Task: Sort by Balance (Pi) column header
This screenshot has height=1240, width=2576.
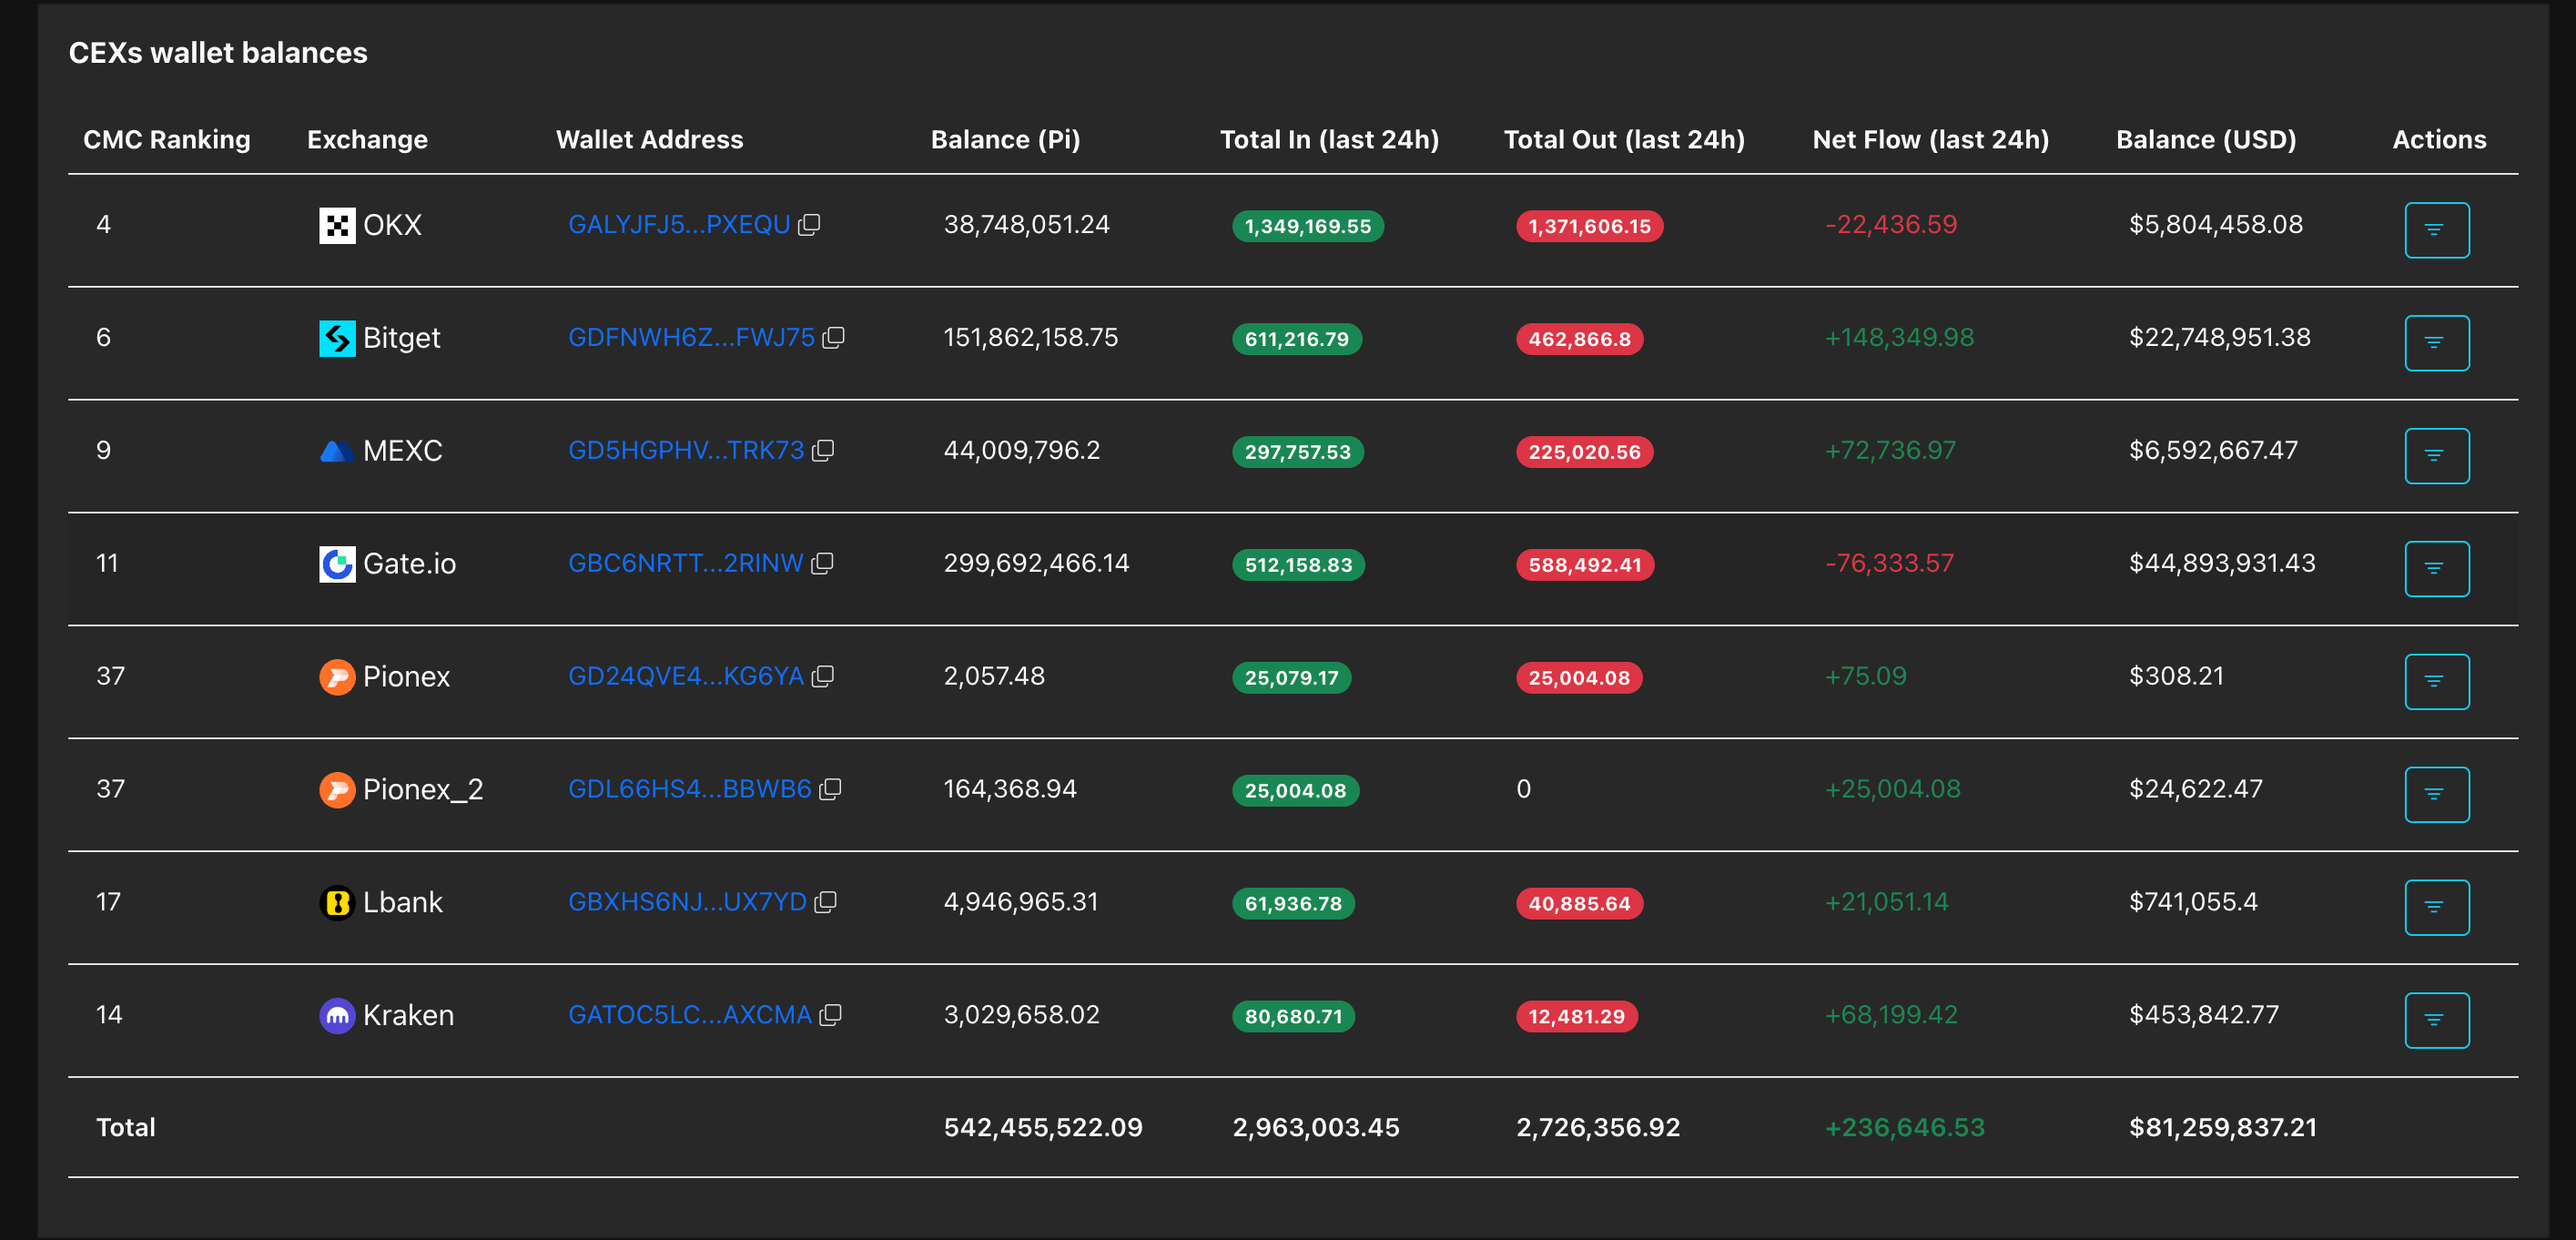Action: [1005, 140]
